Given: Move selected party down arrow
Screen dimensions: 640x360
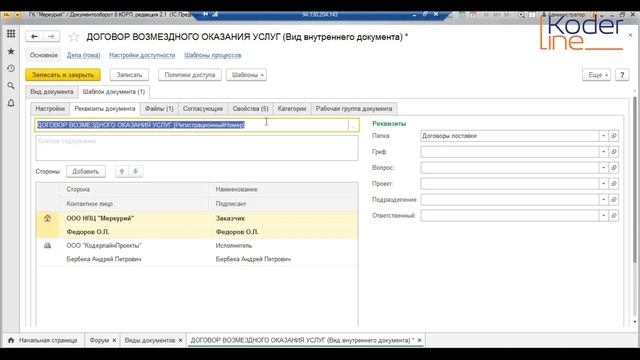Looking at the screenshot, I should click(136, 171).
